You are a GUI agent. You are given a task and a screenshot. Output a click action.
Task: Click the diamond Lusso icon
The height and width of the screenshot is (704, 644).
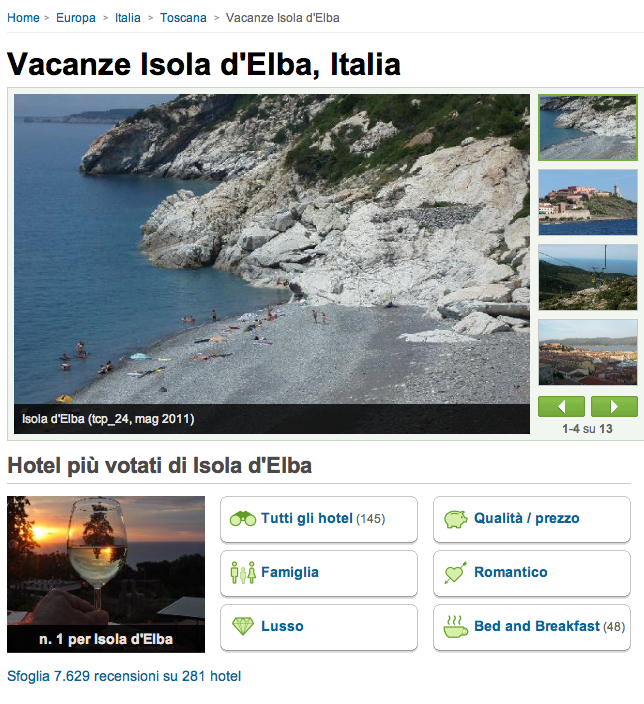coord(243,626)
